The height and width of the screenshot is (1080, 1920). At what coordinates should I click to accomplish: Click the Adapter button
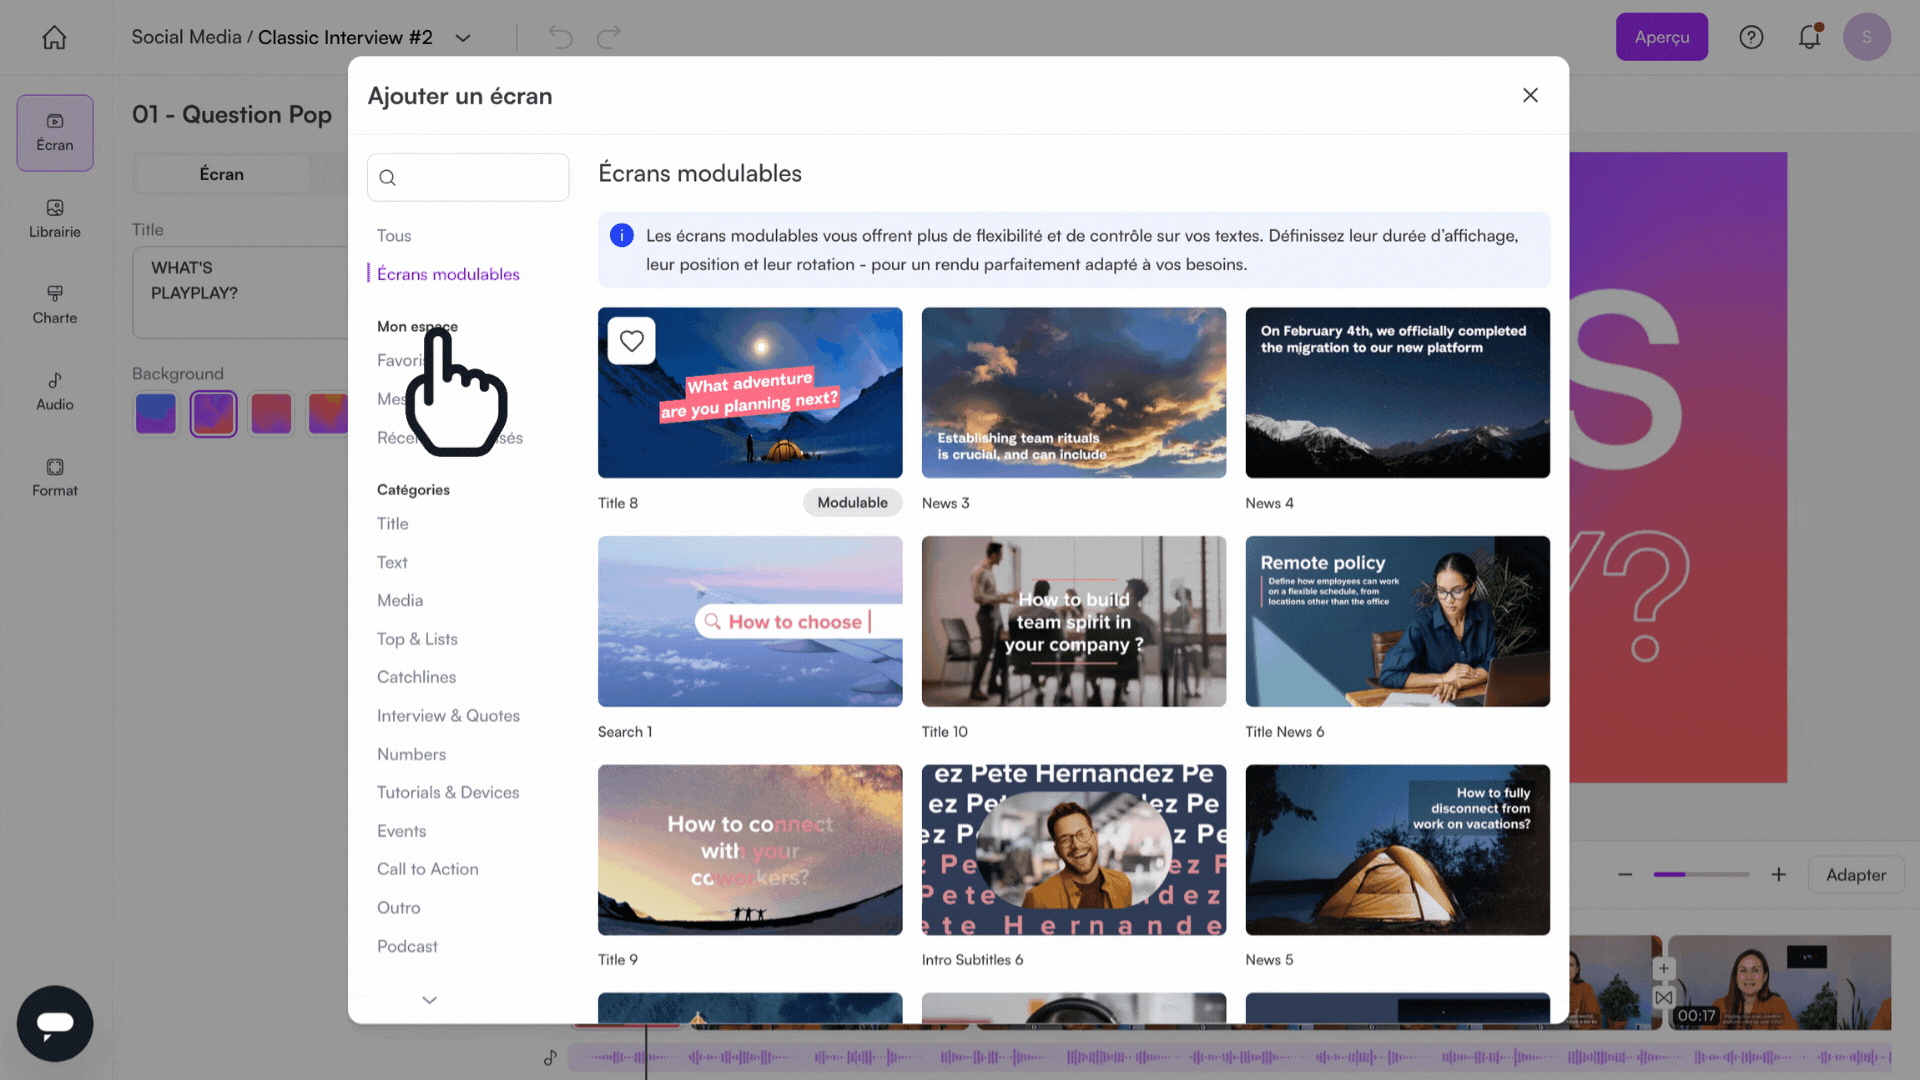[x=1855, y=875]
